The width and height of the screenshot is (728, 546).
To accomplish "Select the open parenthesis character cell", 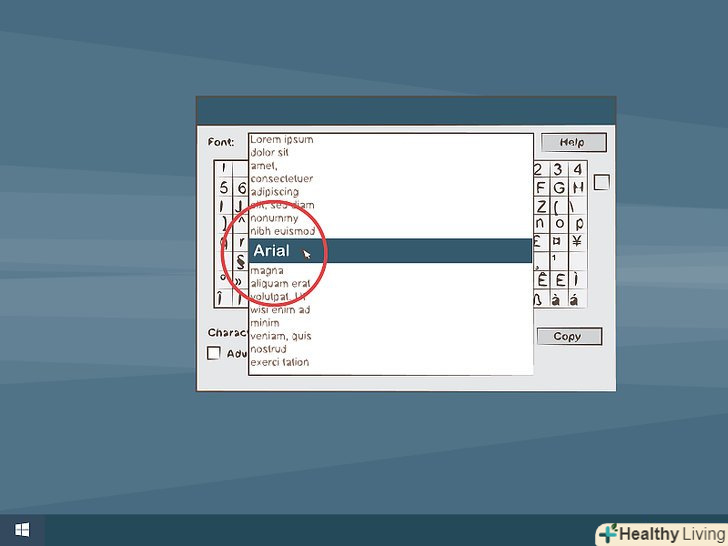I will pyautogui.click(x=559, y=206).
